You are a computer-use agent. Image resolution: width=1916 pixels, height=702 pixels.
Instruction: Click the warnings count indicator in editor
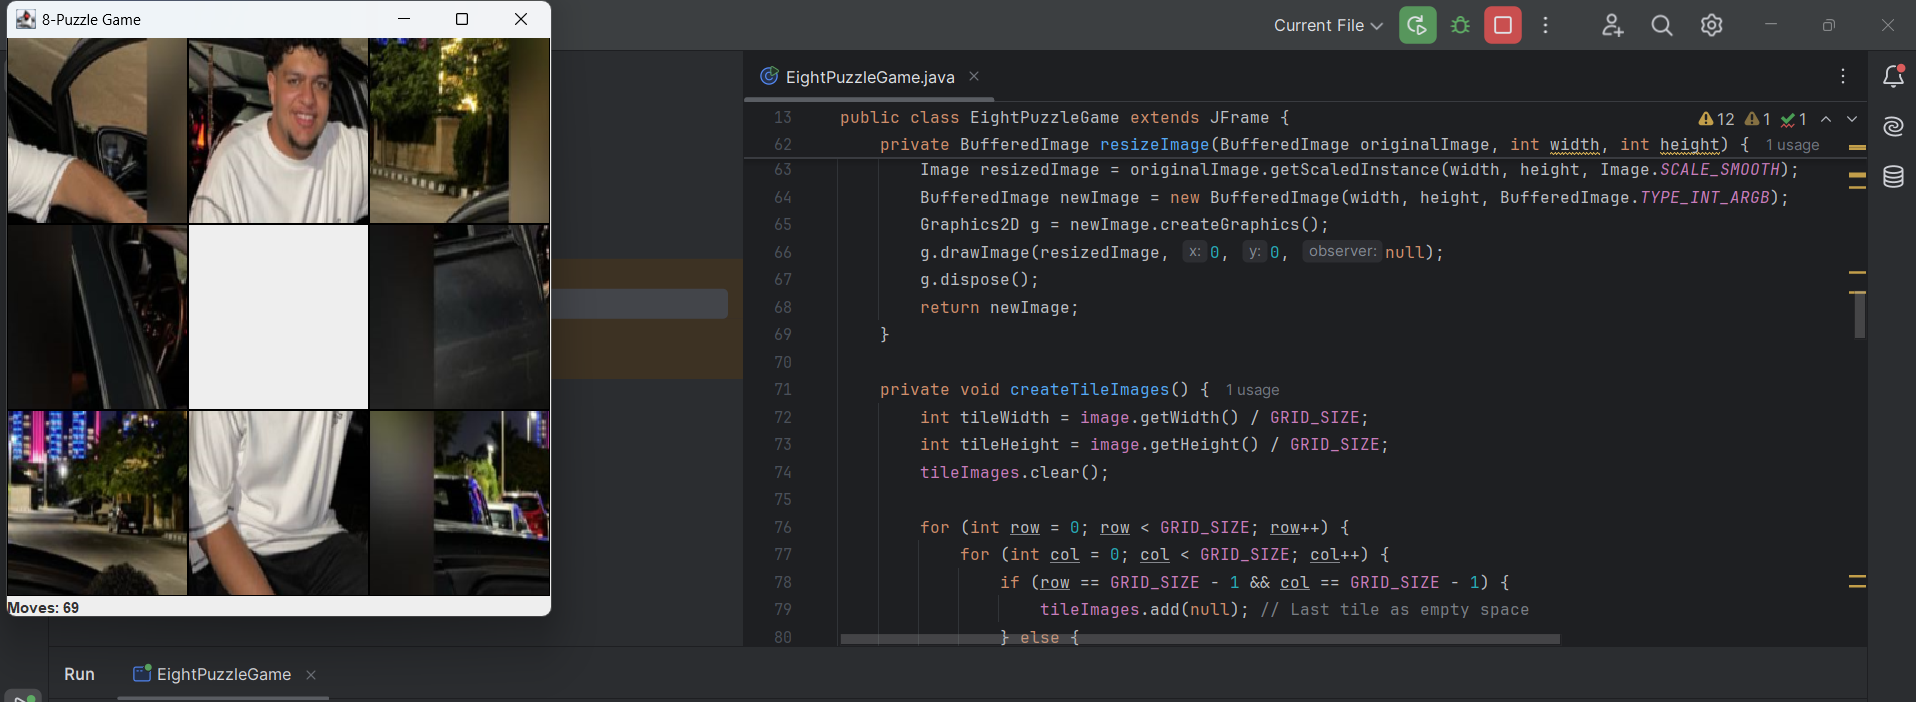1717,119
